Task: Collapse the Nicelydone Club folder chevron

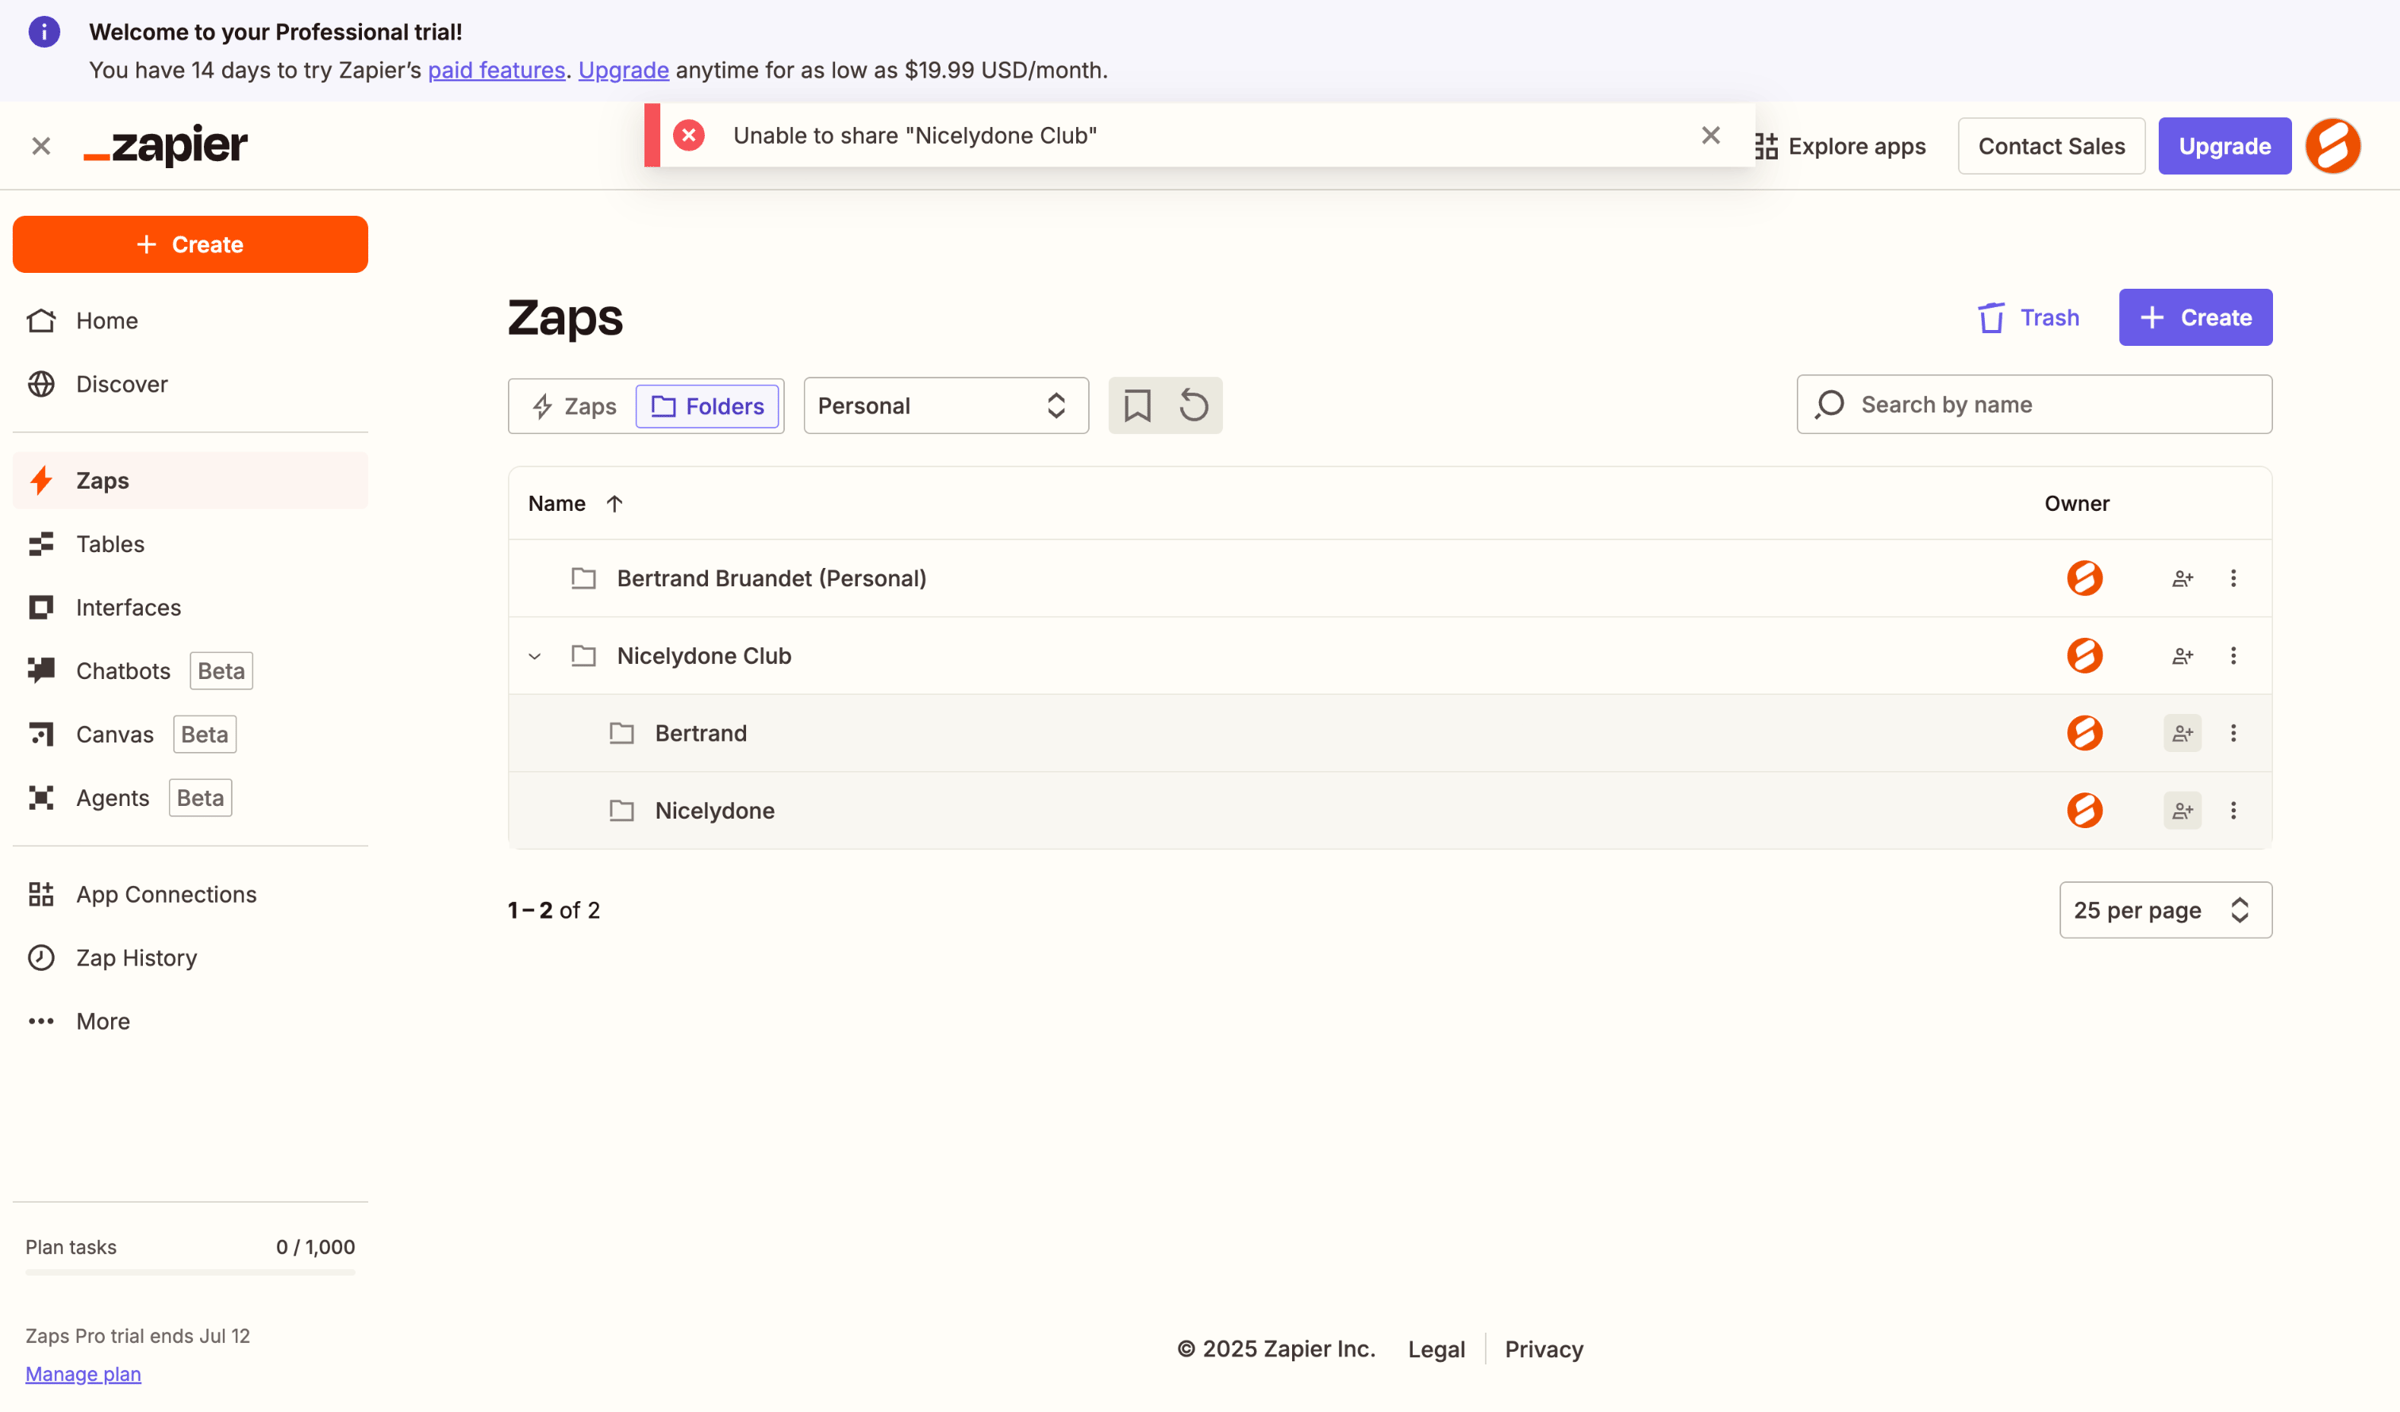Action: 535,656
